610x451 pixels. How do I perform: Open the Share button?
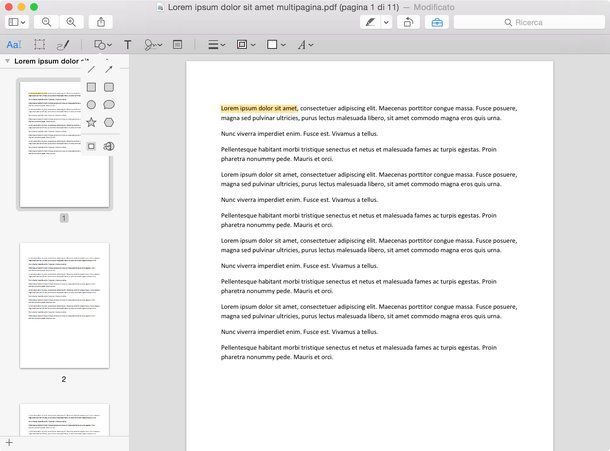click(x=101, y=22)
